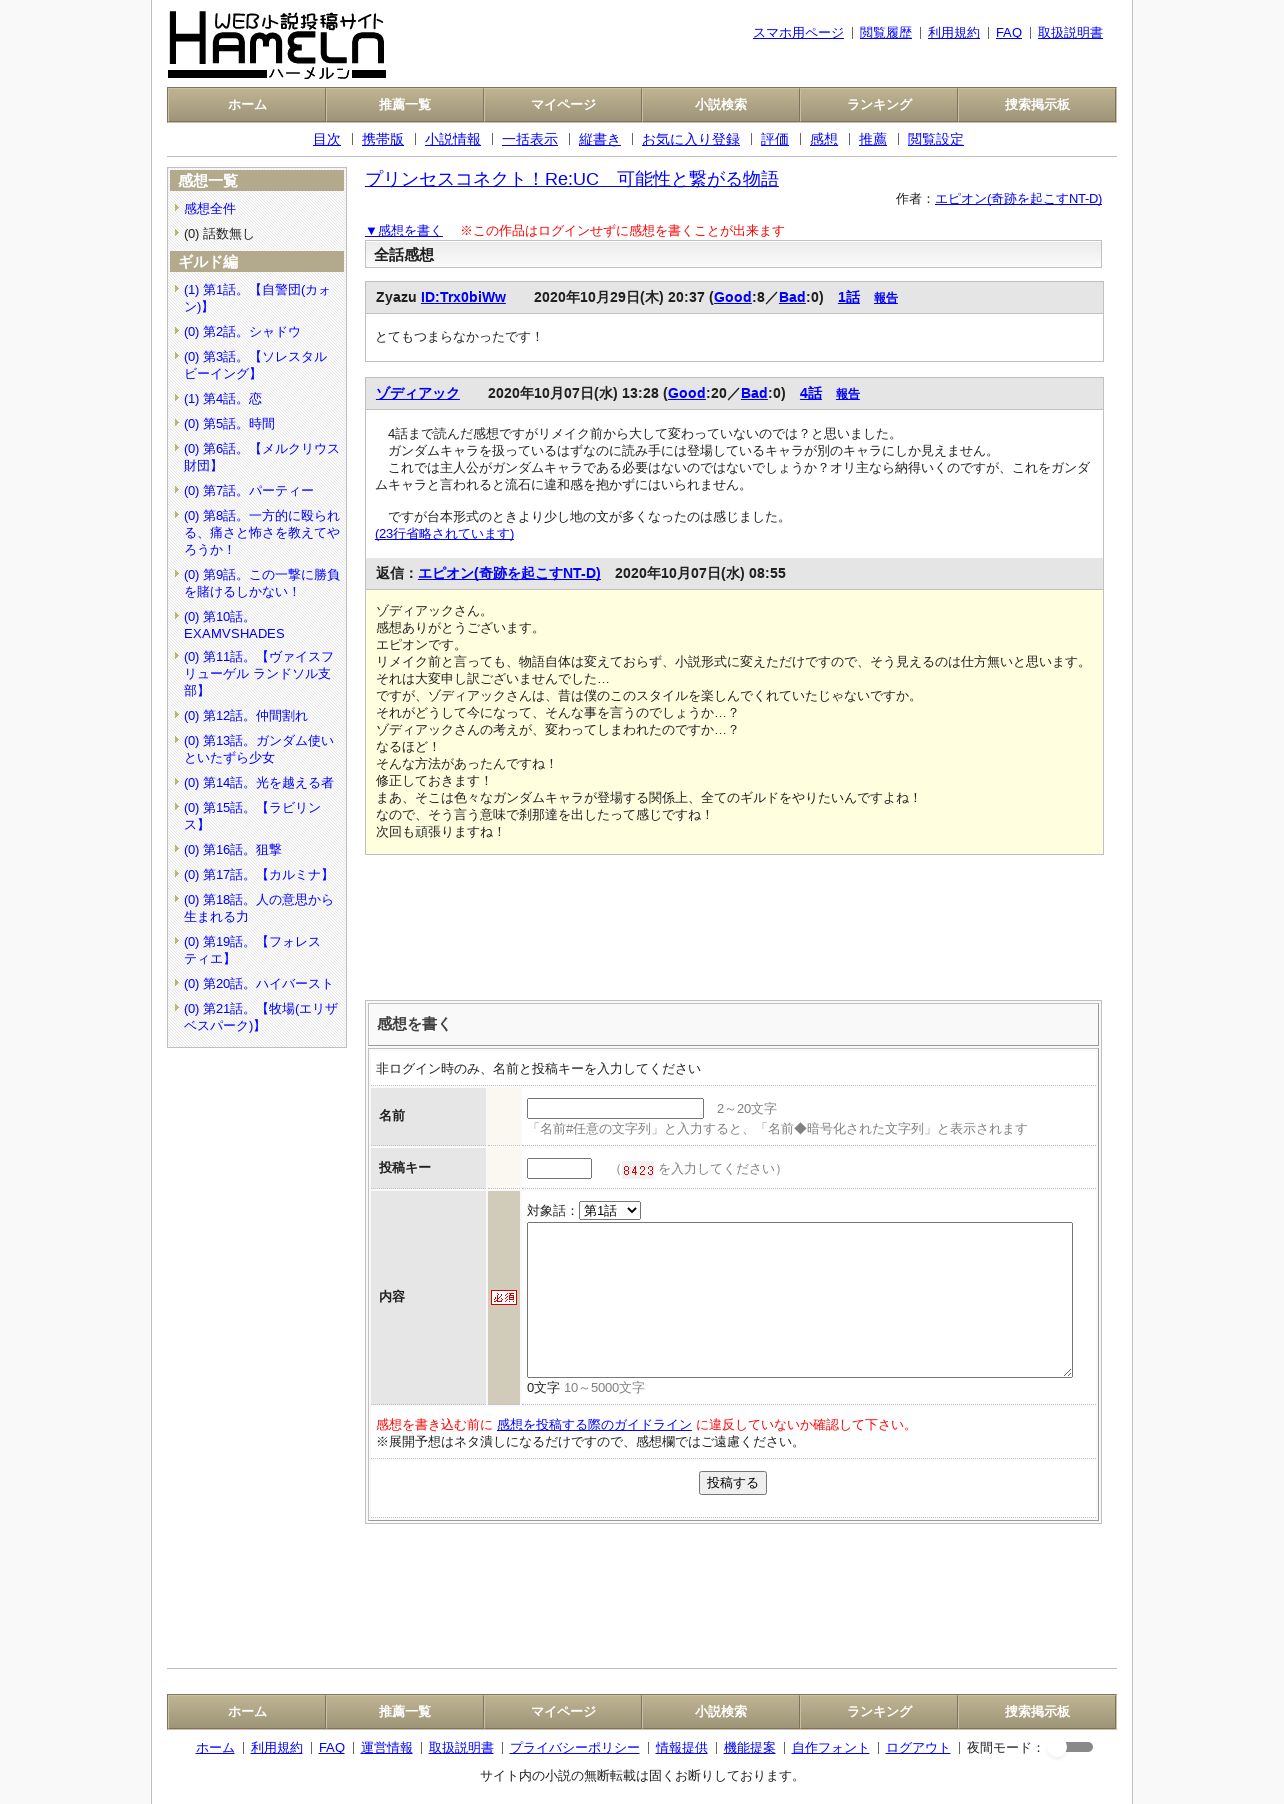Select 第4話。恋 in sidebar

point(223,399)
